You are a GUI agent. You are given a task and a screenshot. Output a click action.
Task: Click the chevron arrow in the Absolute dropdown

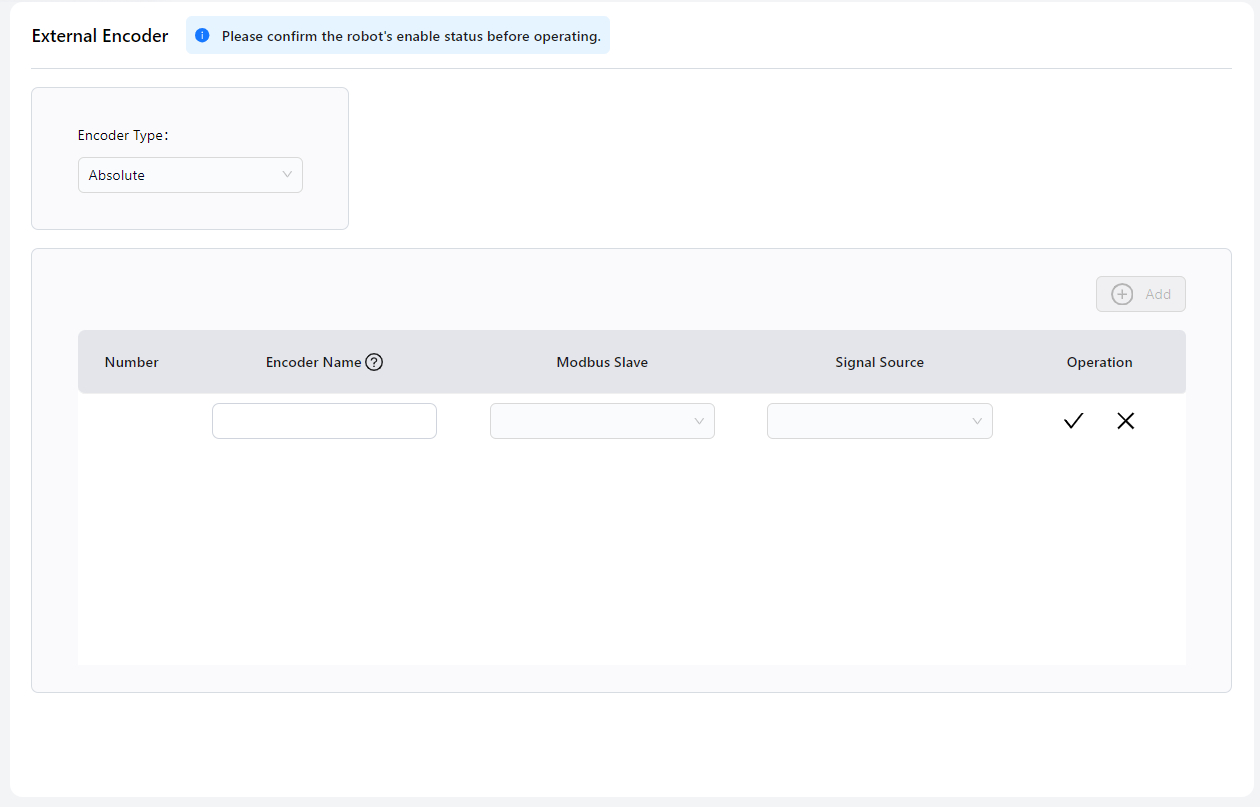(x=287, y=175)
